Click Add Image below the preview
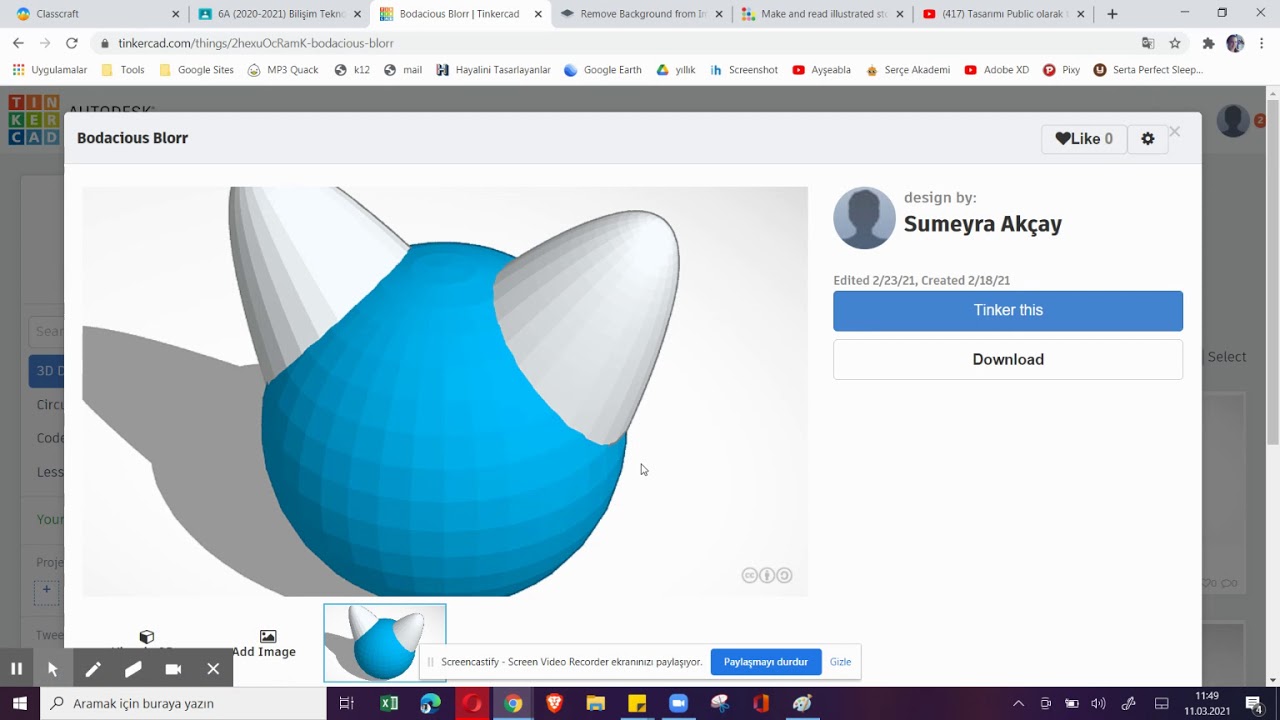1280x720 pixels. click(264, 644)
